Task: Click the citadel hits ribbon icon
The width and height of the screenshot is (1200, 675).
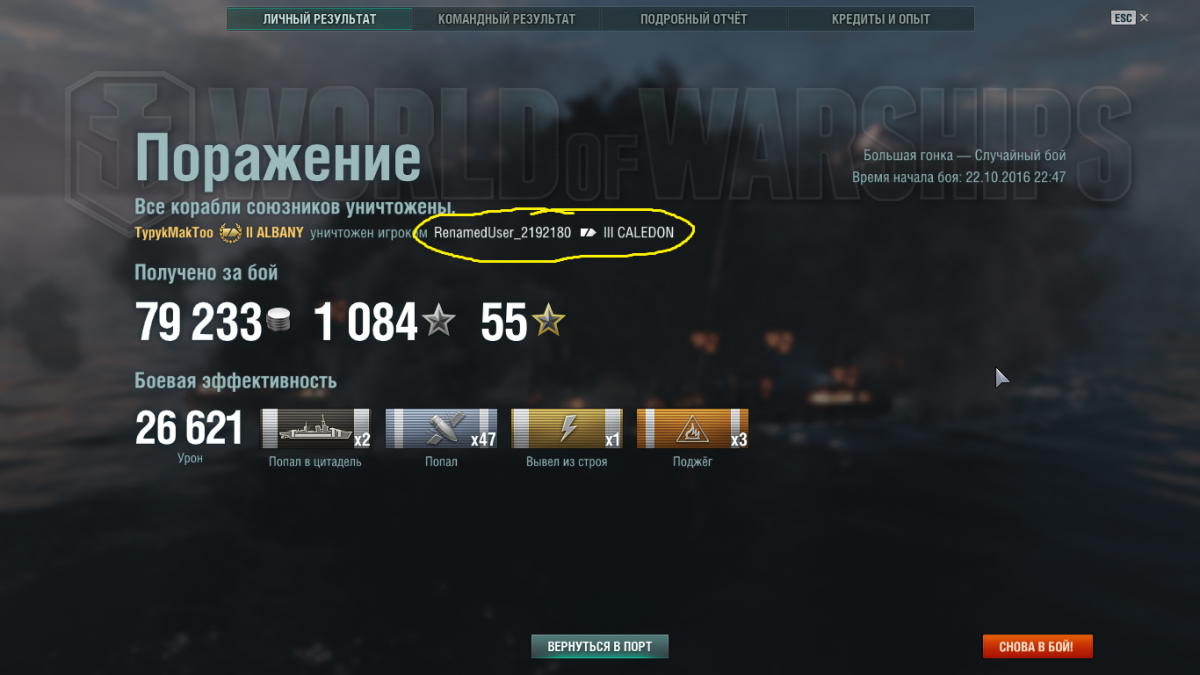Action: point(316,428)
